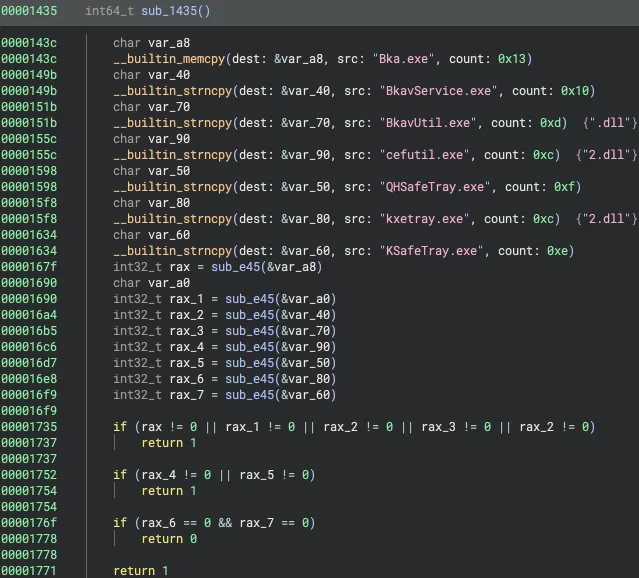639x578 pixels.
Task: Click rax_7 in the third if condition
Action: 257,523
